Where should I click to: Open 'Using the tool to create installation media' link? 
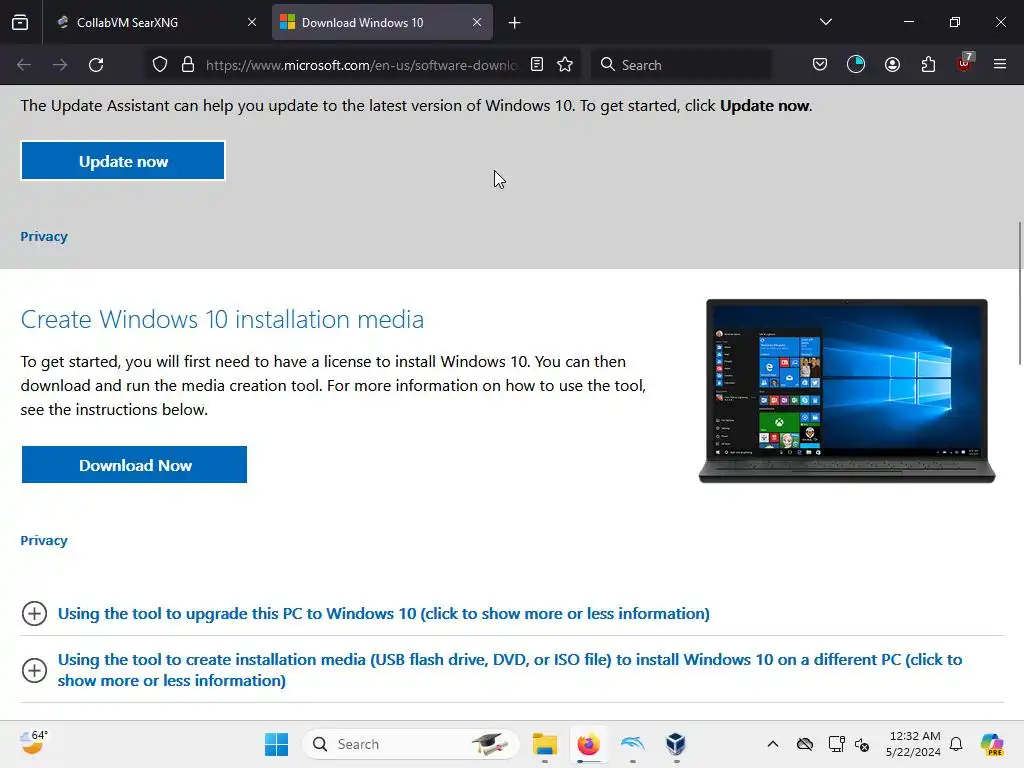pyautogui.click(x=509, y=670)
